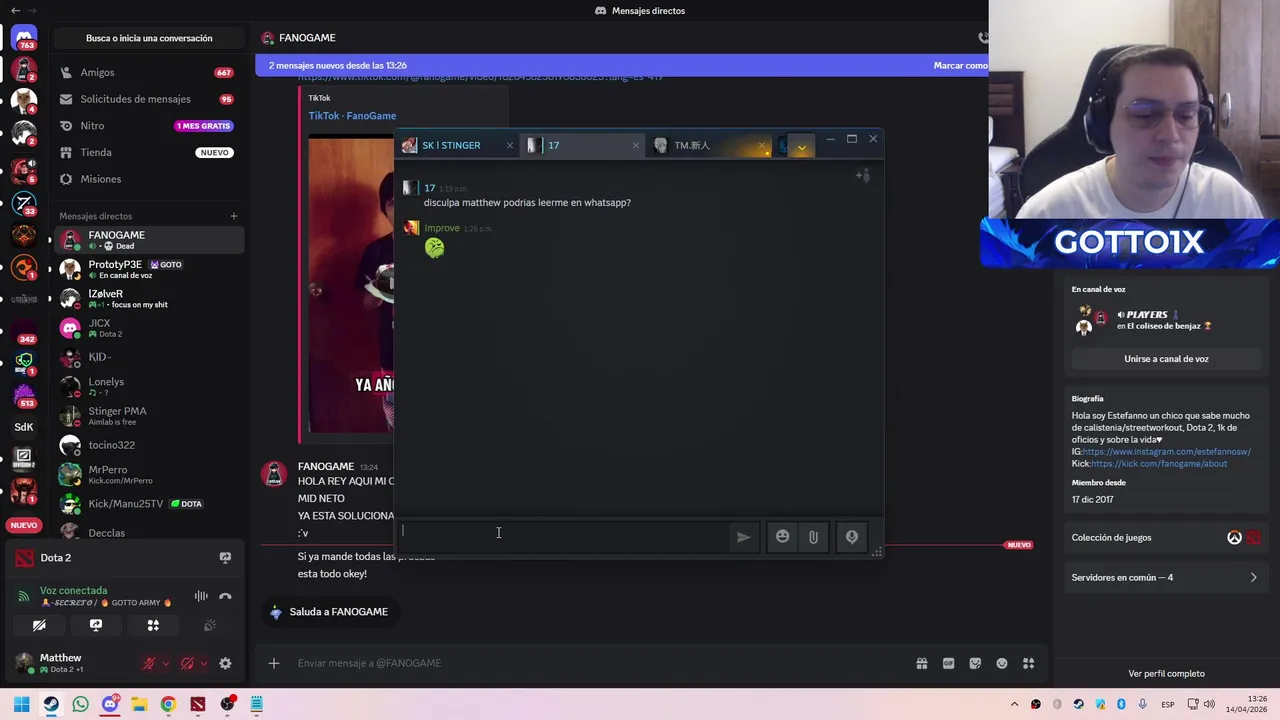Viewport: 1280px width, 720px height.
Task: Open Chrome from the taskbar
Action: coord(168,704)
